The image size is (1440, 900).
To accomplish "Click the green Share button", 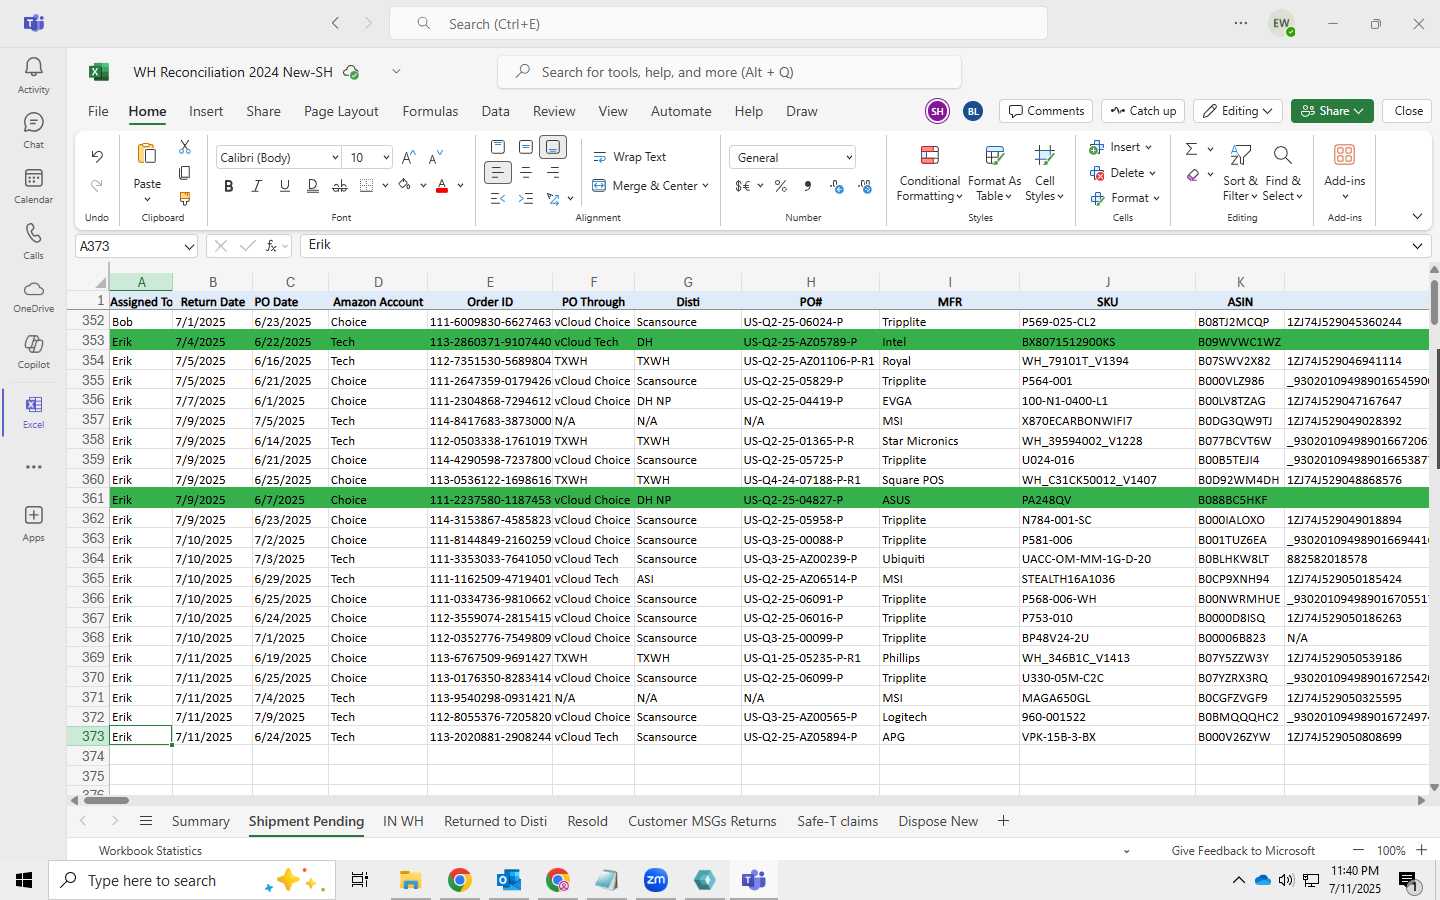I will pyautogui.click(x=1332, y=111).
